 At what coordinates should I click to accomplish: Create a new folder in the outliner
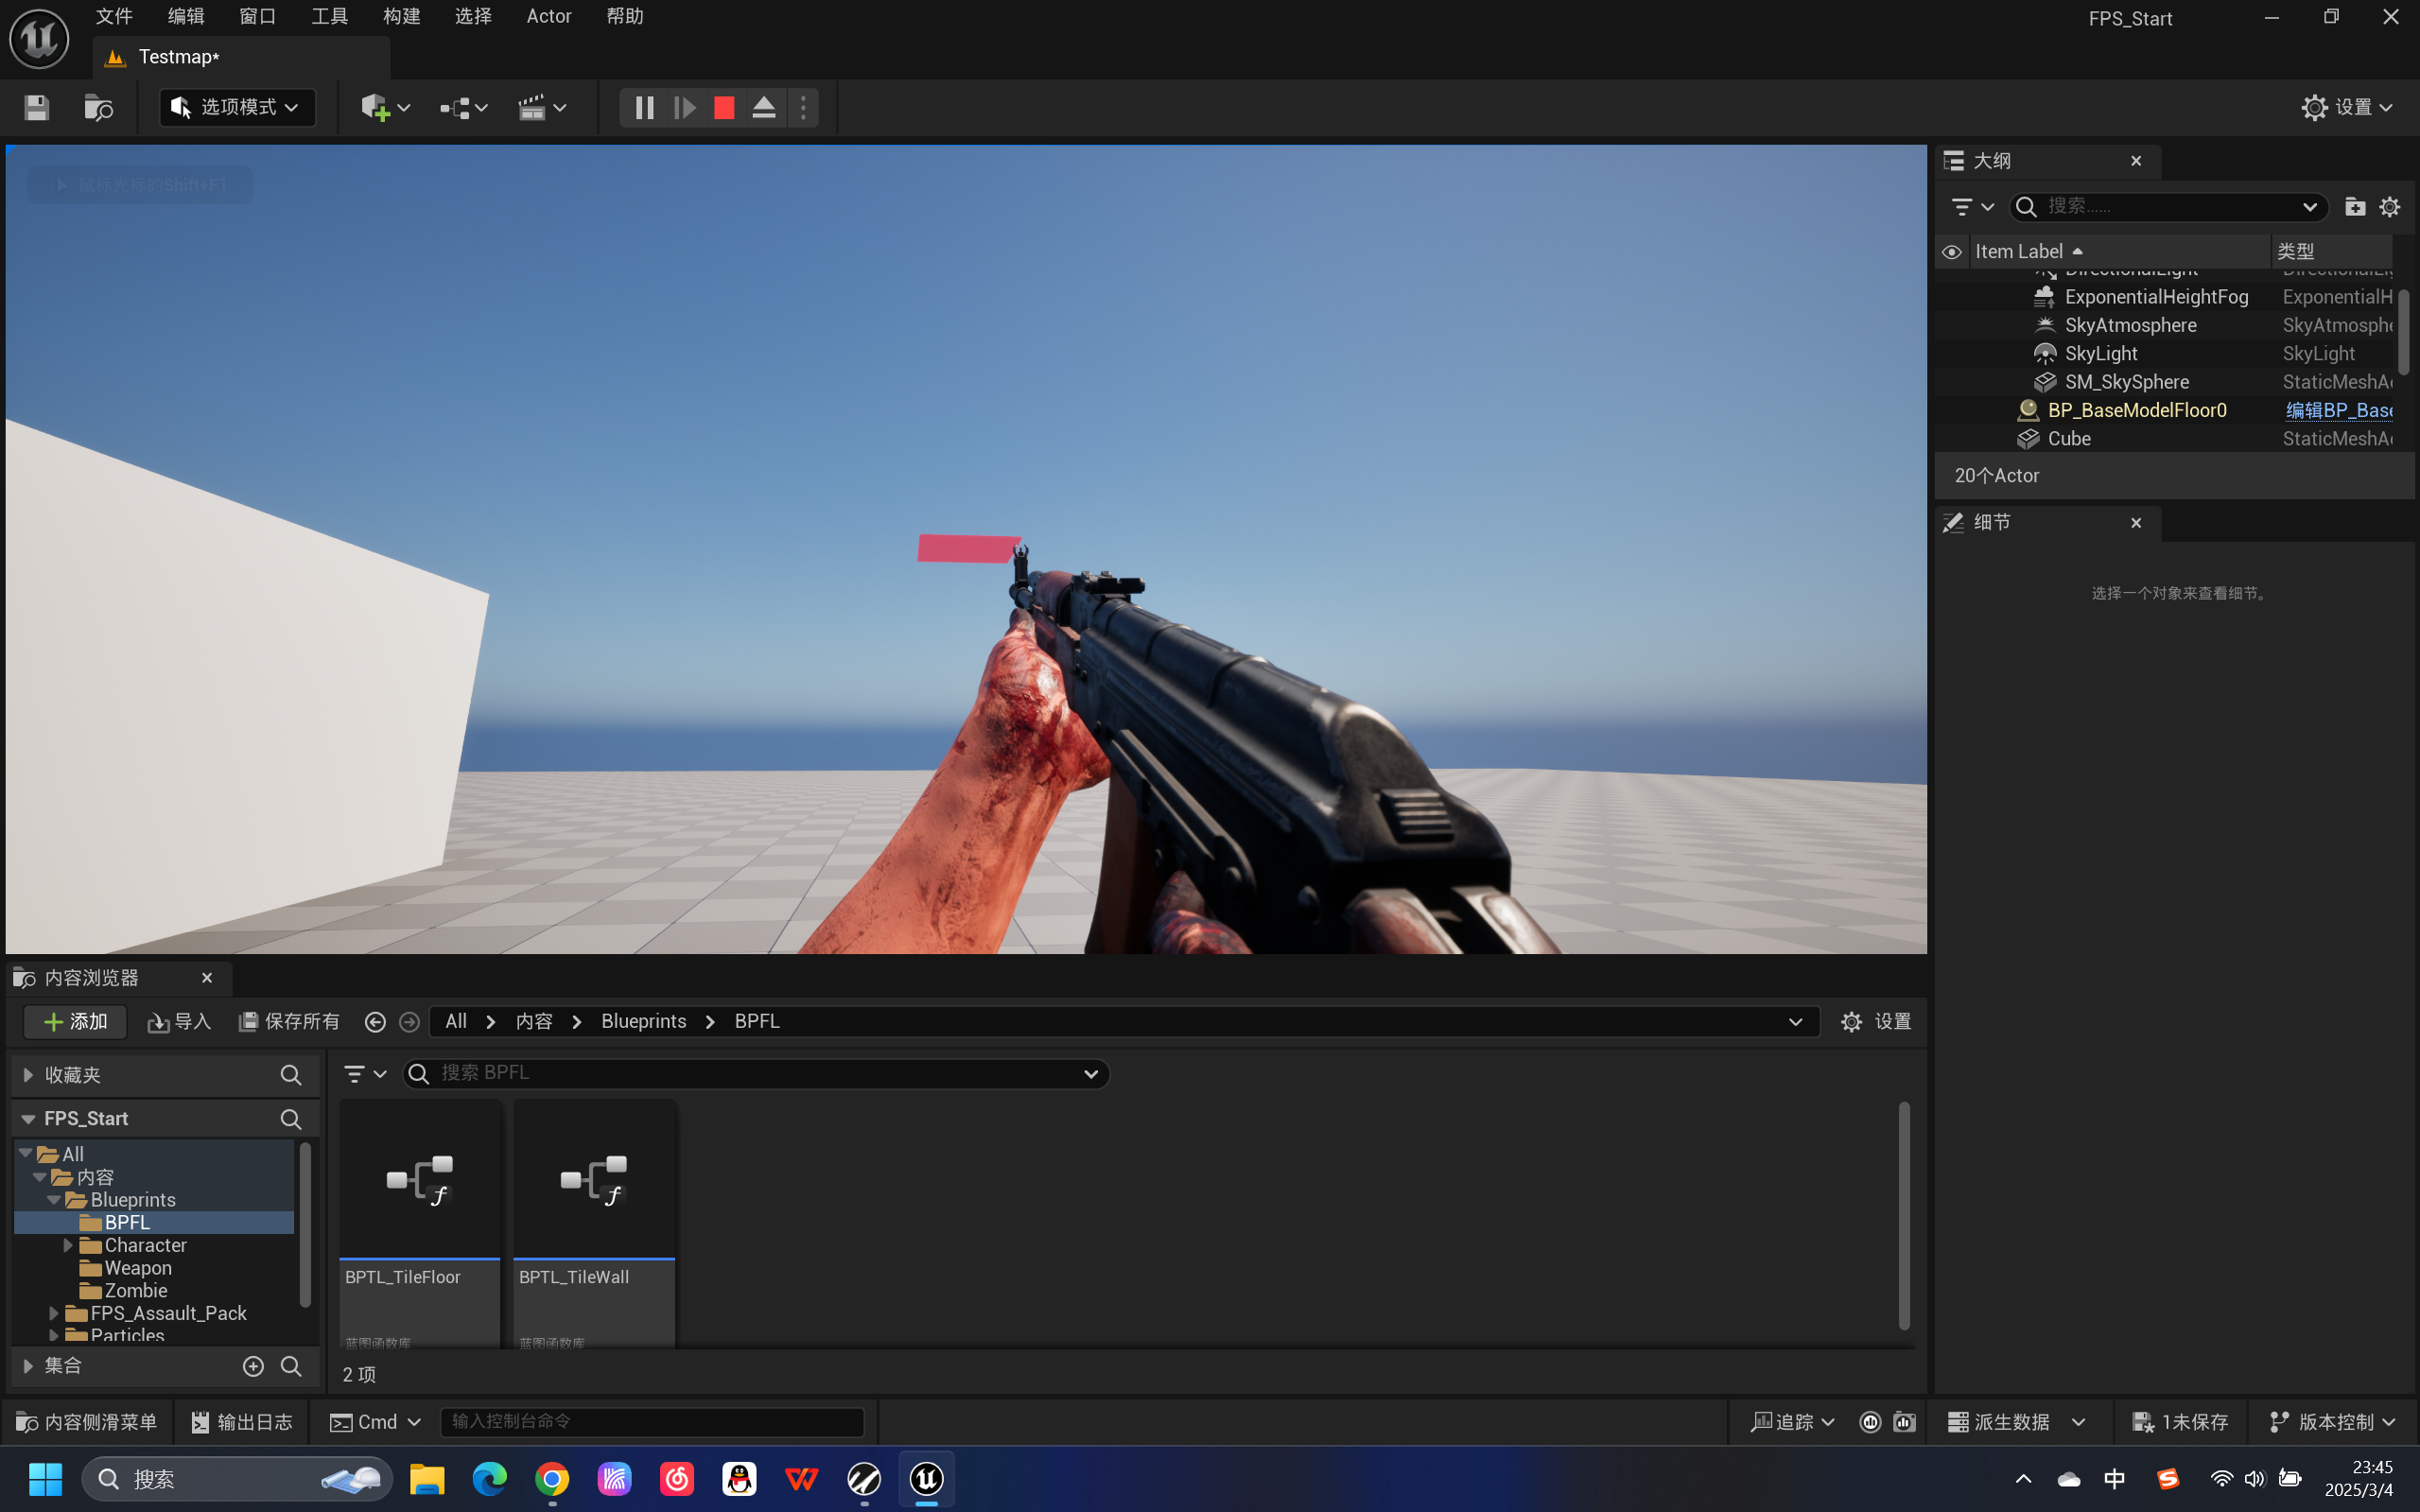pos(2355,206)
